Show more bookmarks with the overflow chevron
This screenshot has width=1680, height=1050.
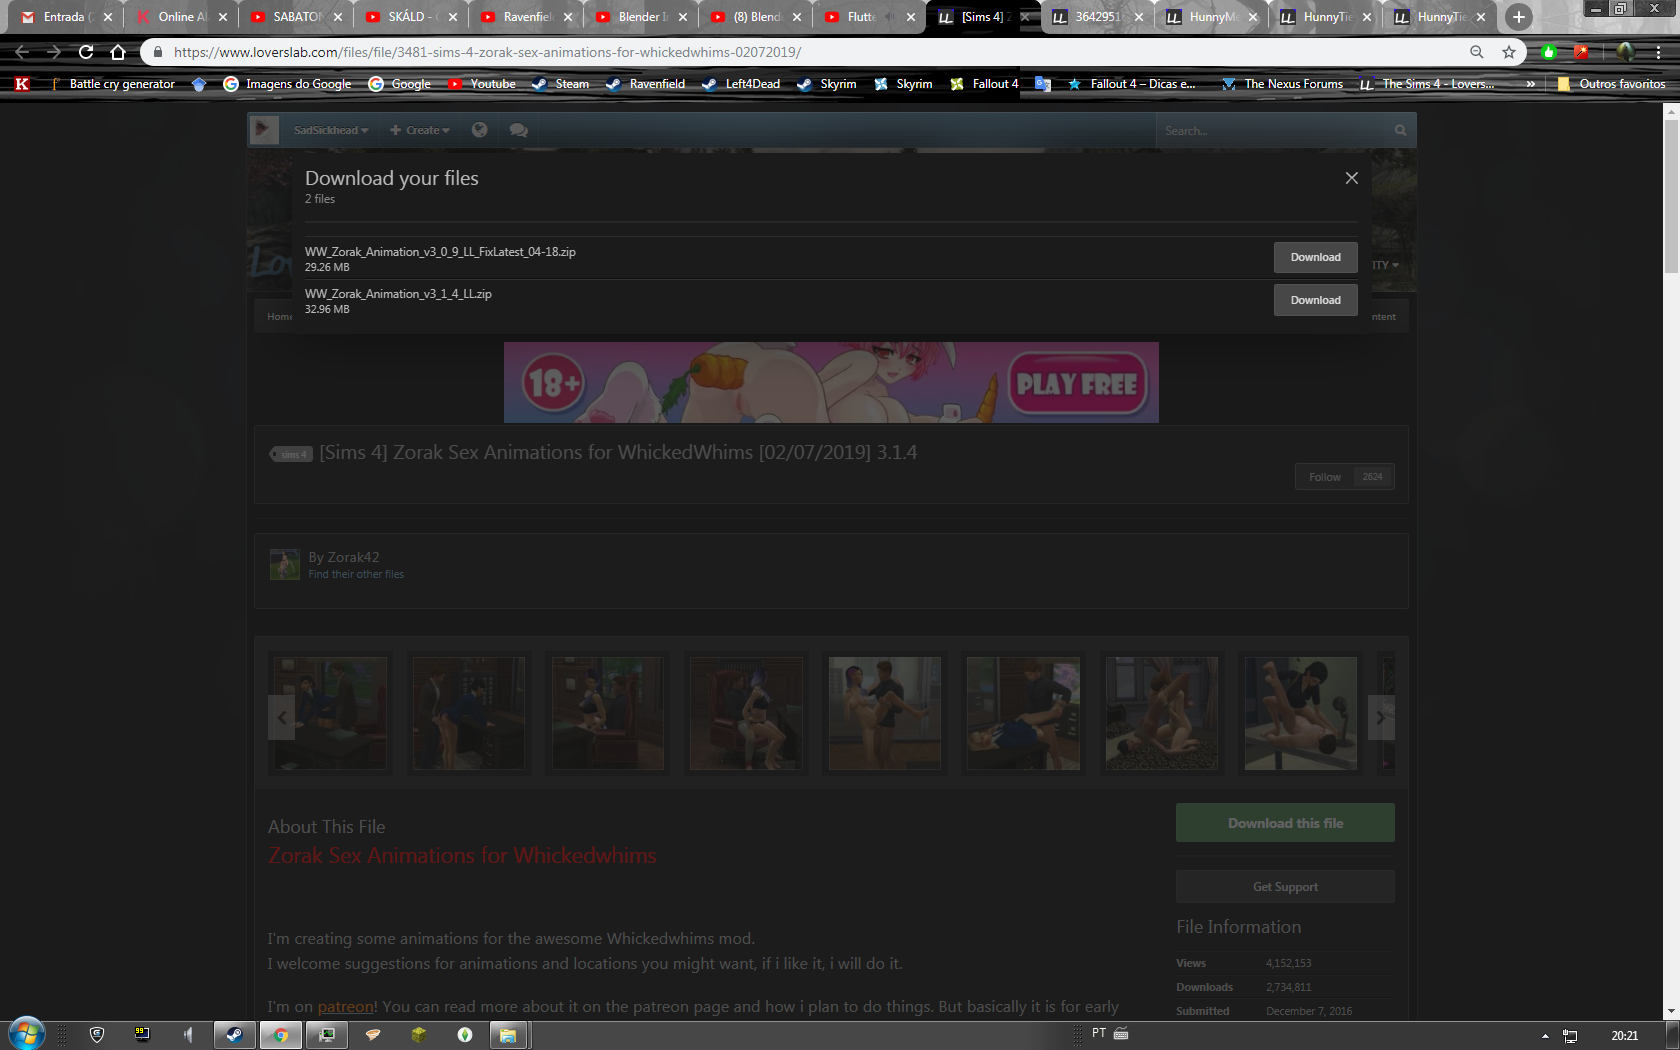point(1530,84)
